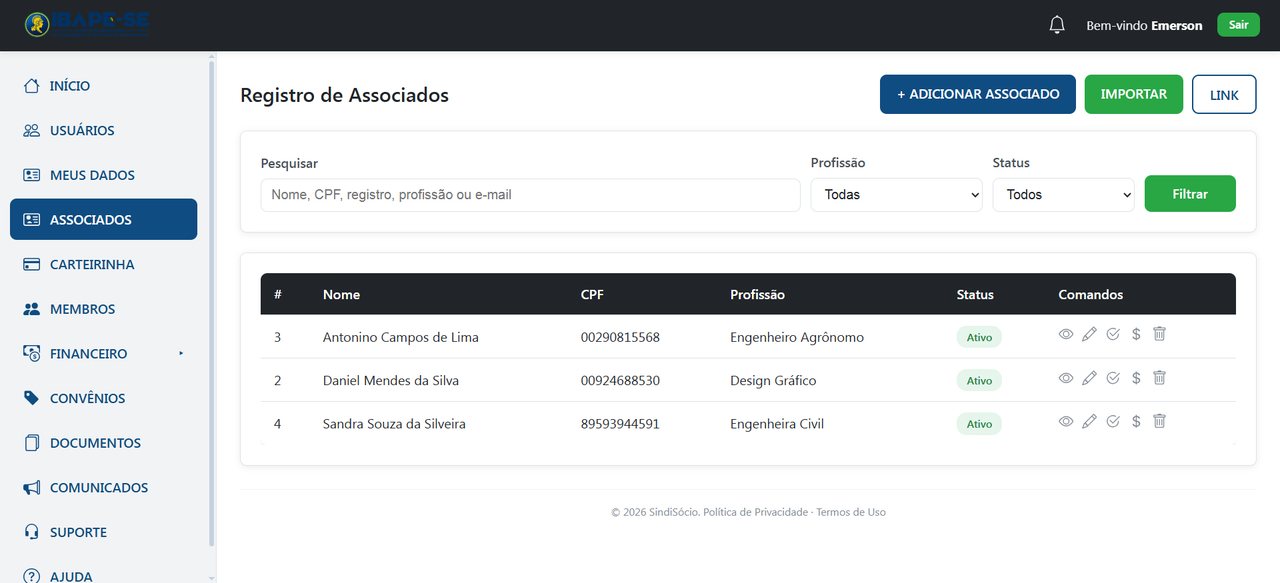
Task: Select name Sandra Souza da Silveira
Action: (x=394, y=424)
